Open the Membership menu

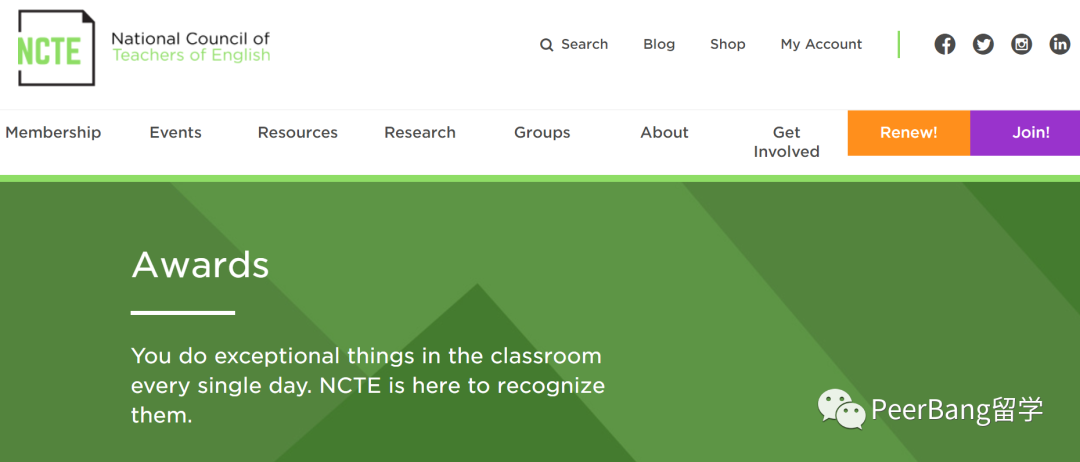pyautogui.click(x=53, y=132)
